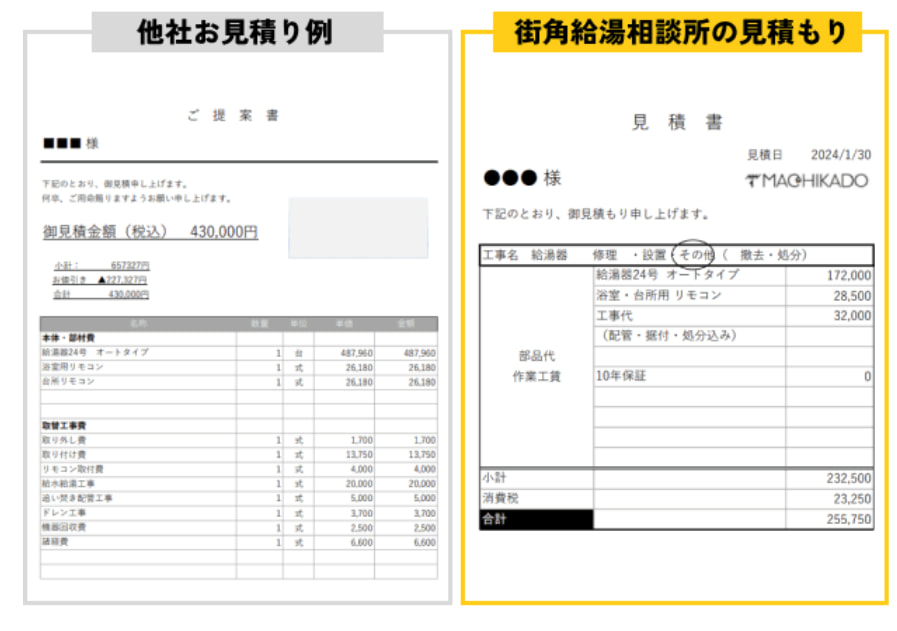Click the black 合計 cell
Screen dimensions: 897x631
point(536,520)
